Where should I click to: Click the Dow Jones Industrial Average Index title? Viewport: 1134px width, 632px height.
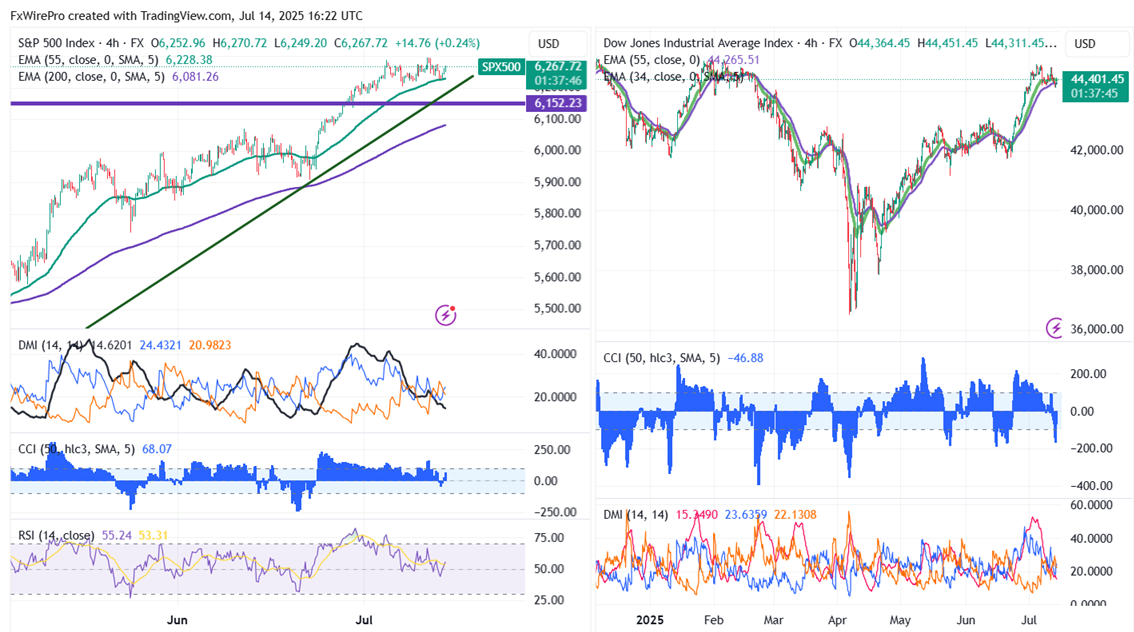point(698,43)
